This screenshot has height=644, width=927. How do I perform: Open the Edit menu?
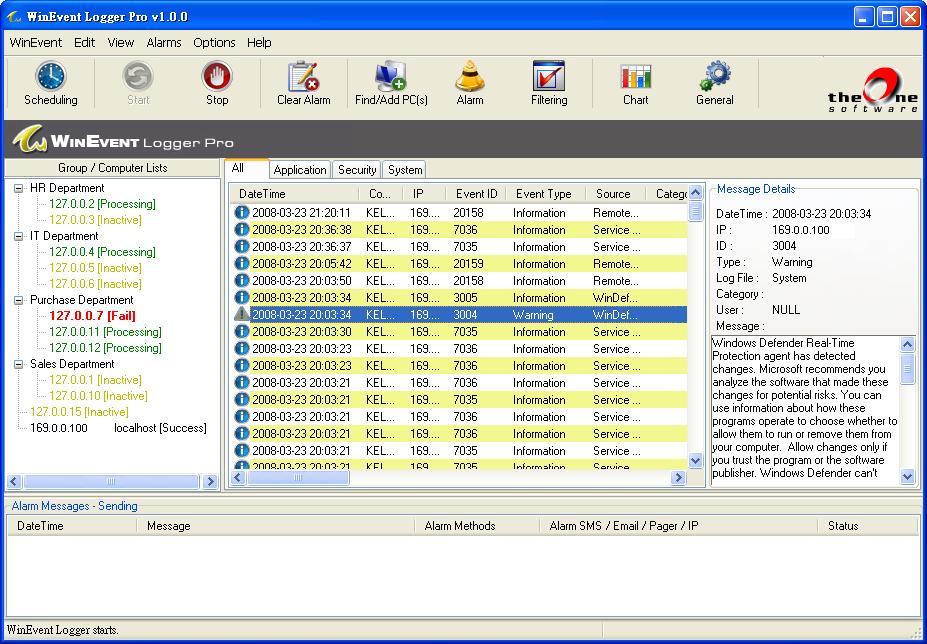click(x=85, y=43)
